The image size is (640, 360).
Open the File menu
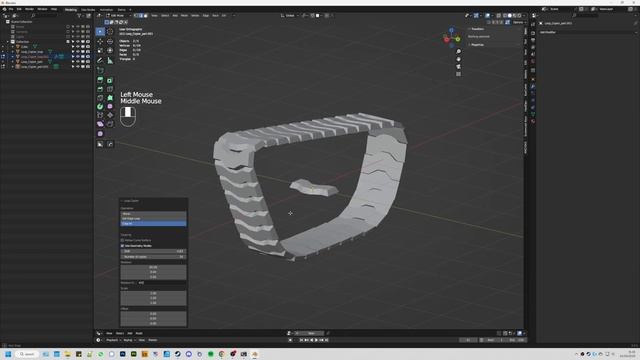[x=11, y=9]
